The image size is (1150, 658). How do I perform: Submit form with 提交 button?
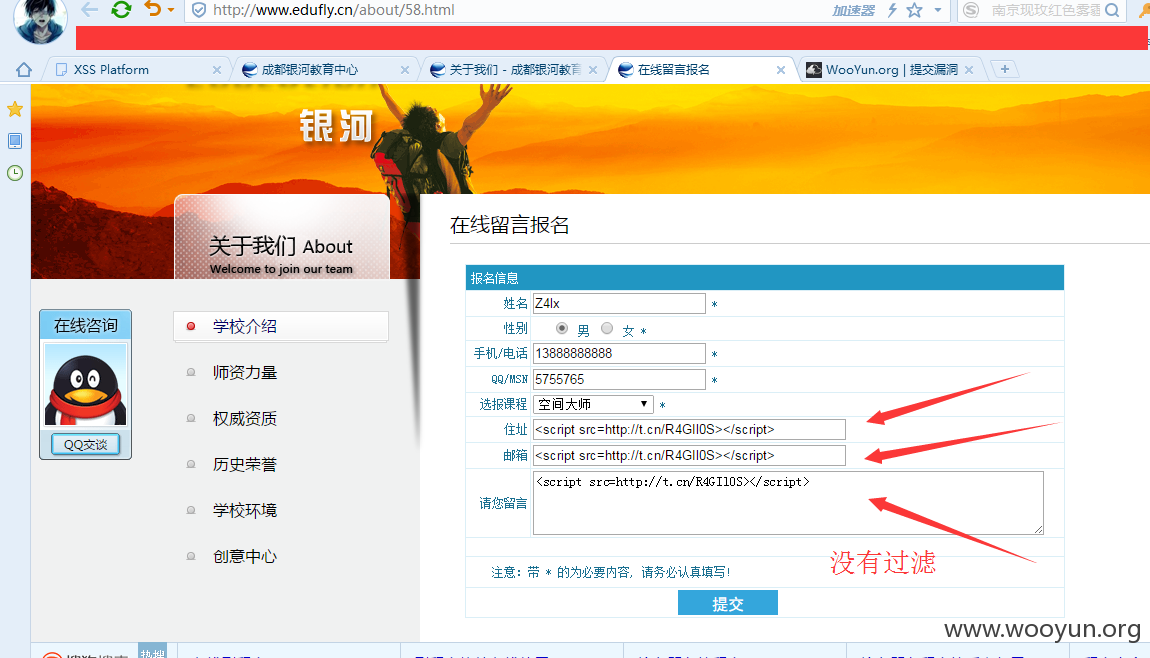click(x=728, y=603)
